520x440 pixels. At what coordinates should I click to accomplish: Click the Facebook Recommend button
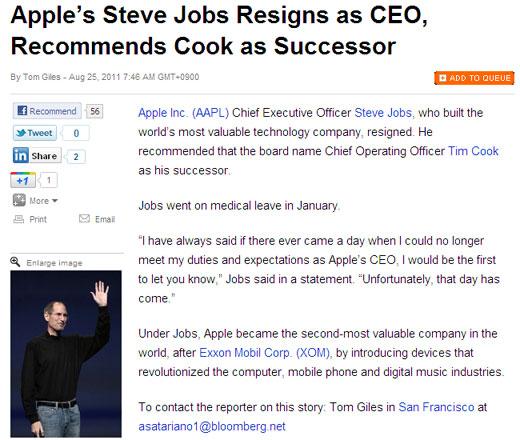click(47, 111)
